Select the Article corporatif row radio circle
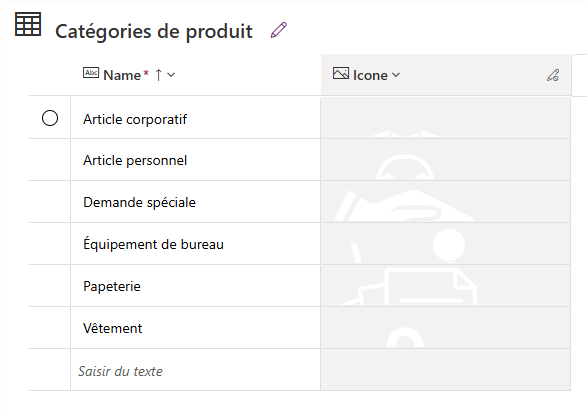 point(50,118)
